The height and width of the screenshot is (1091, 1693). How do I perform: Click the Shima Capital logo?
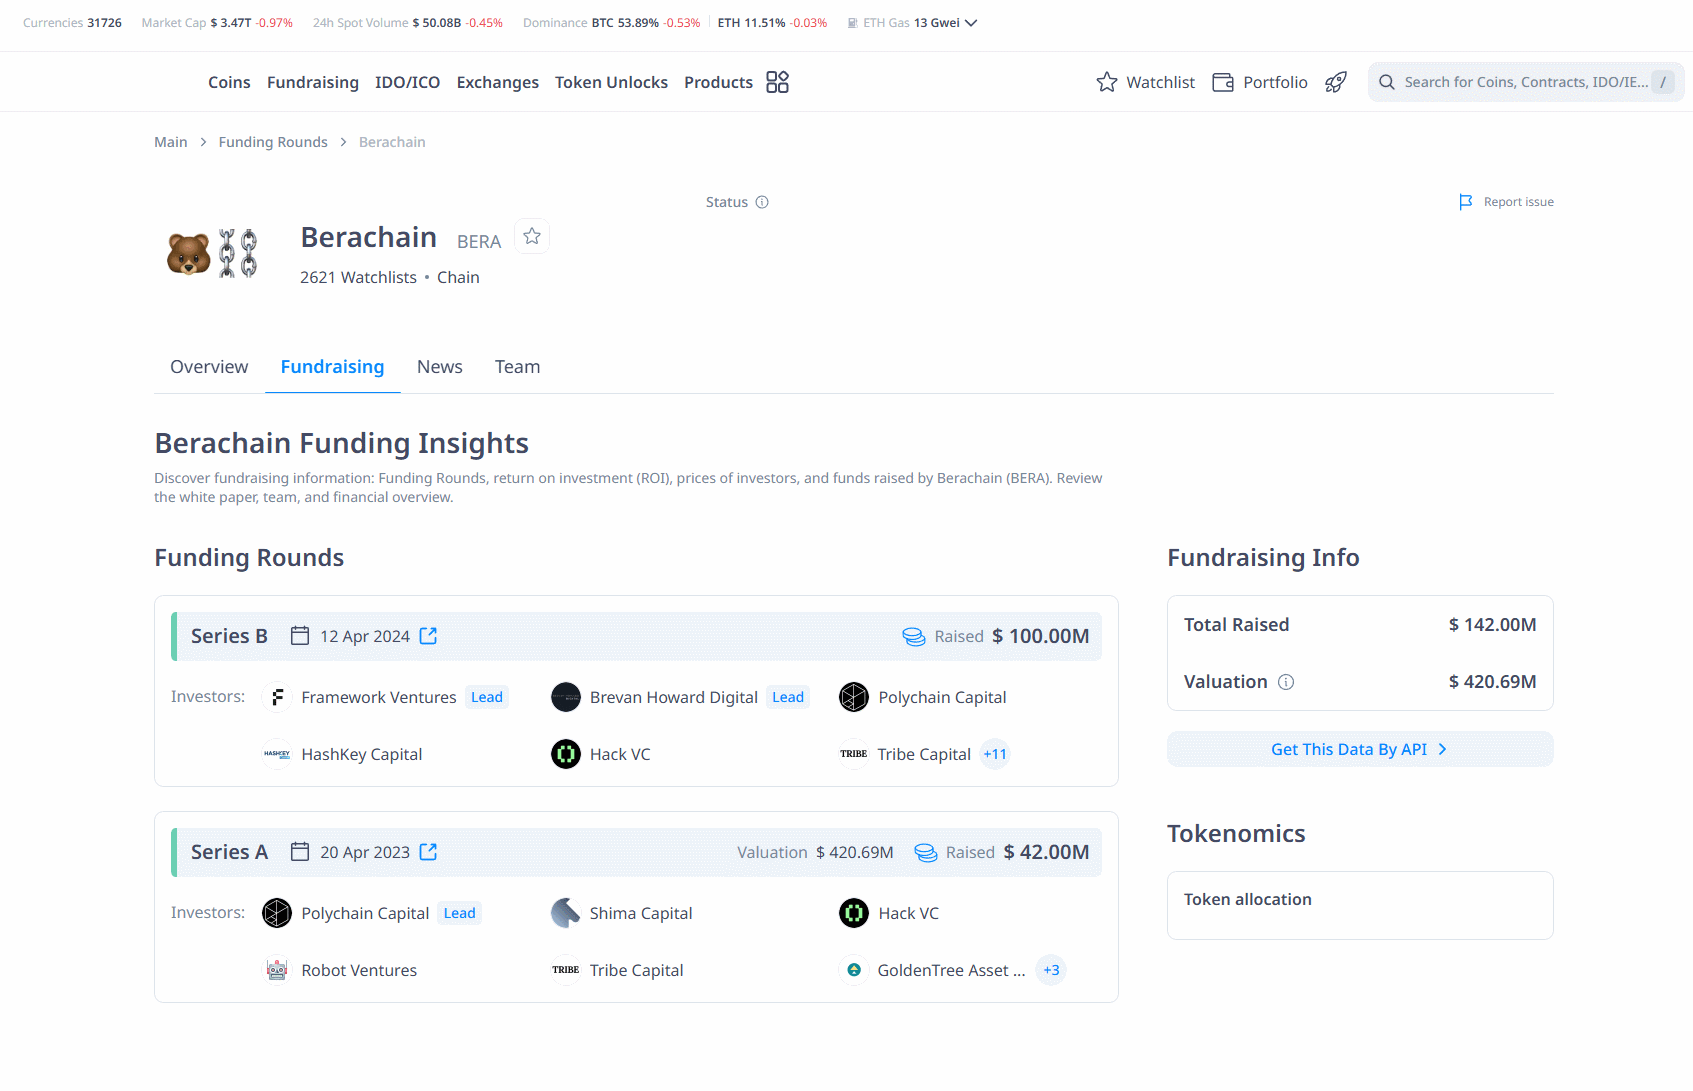click(x=566, y=913)
